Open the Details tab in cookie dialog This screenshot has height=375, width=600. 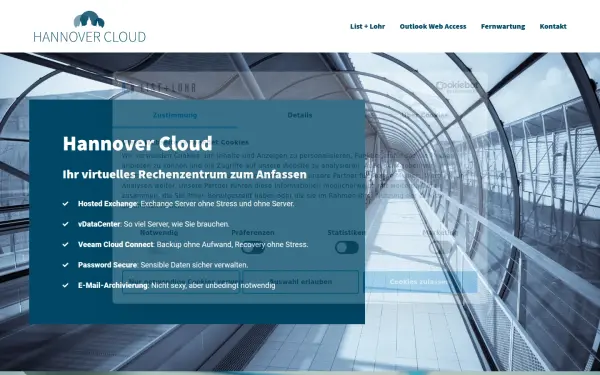(300, 115)
